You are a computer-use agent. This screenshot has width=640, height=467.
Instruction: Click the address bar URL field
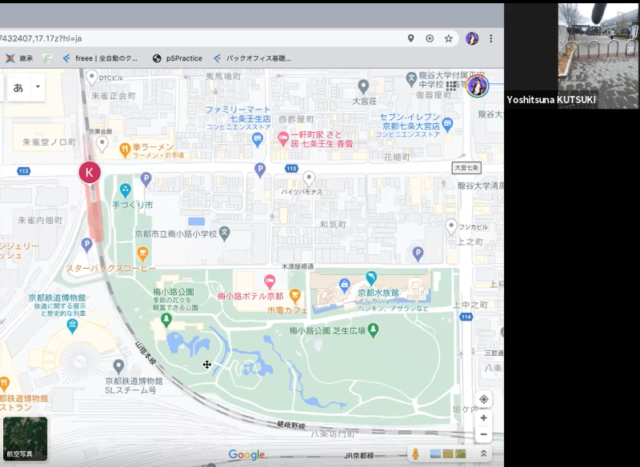point(200,39)
